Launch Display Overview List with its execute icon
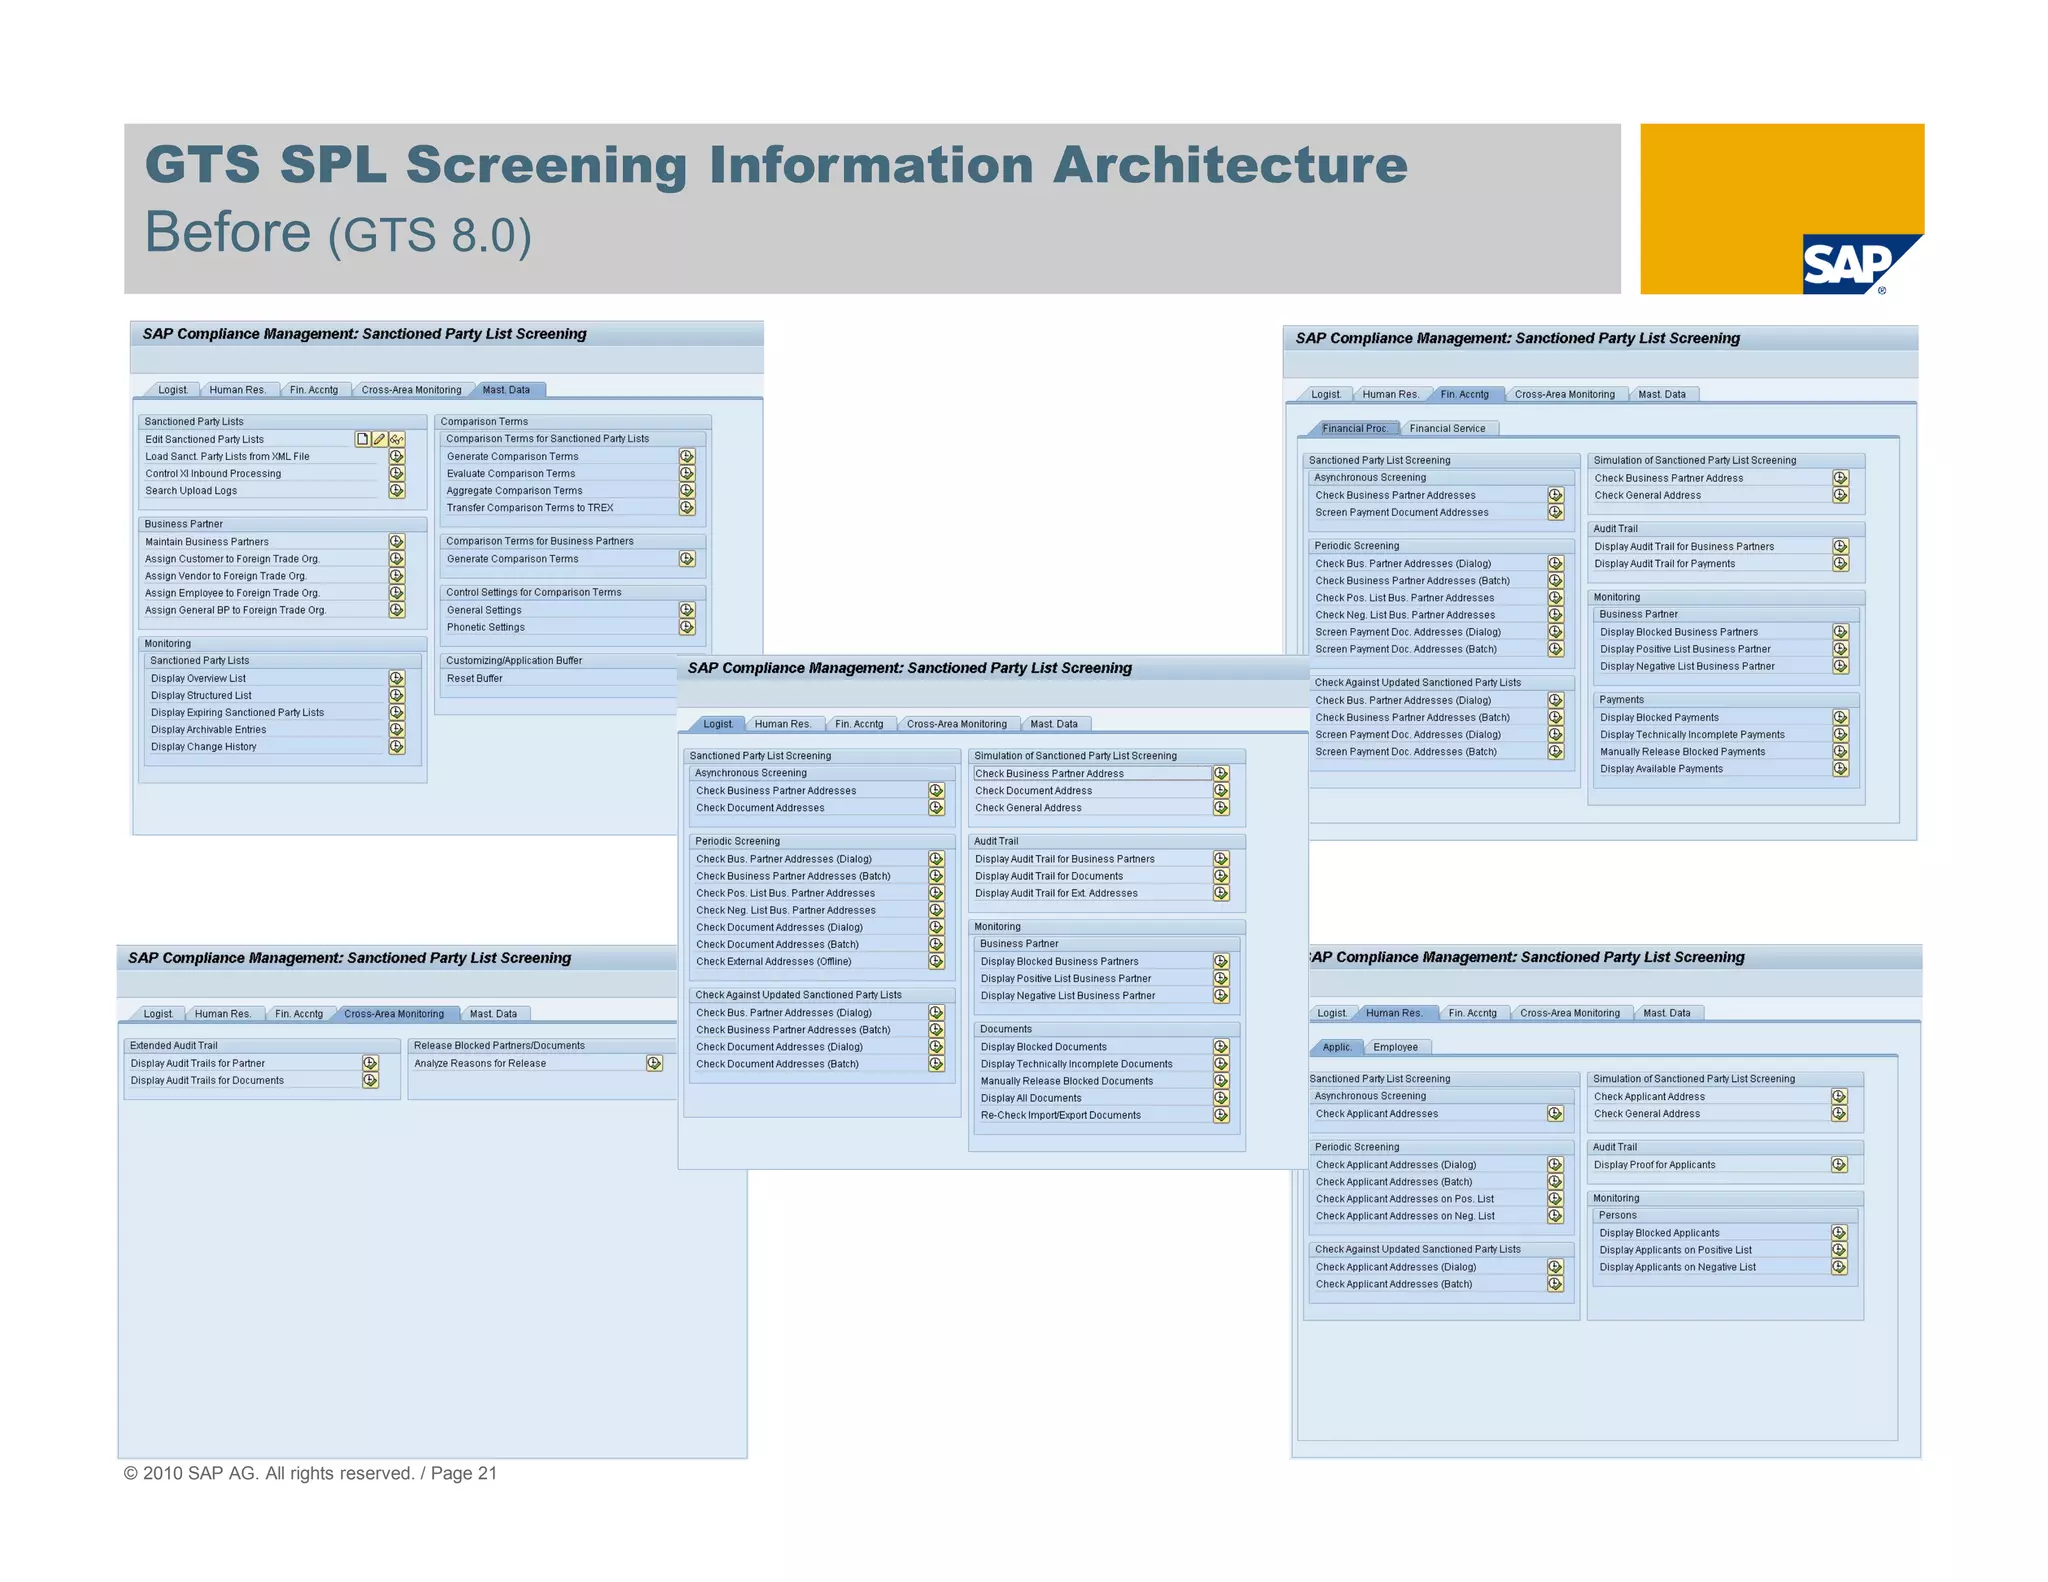 (397, 678)
